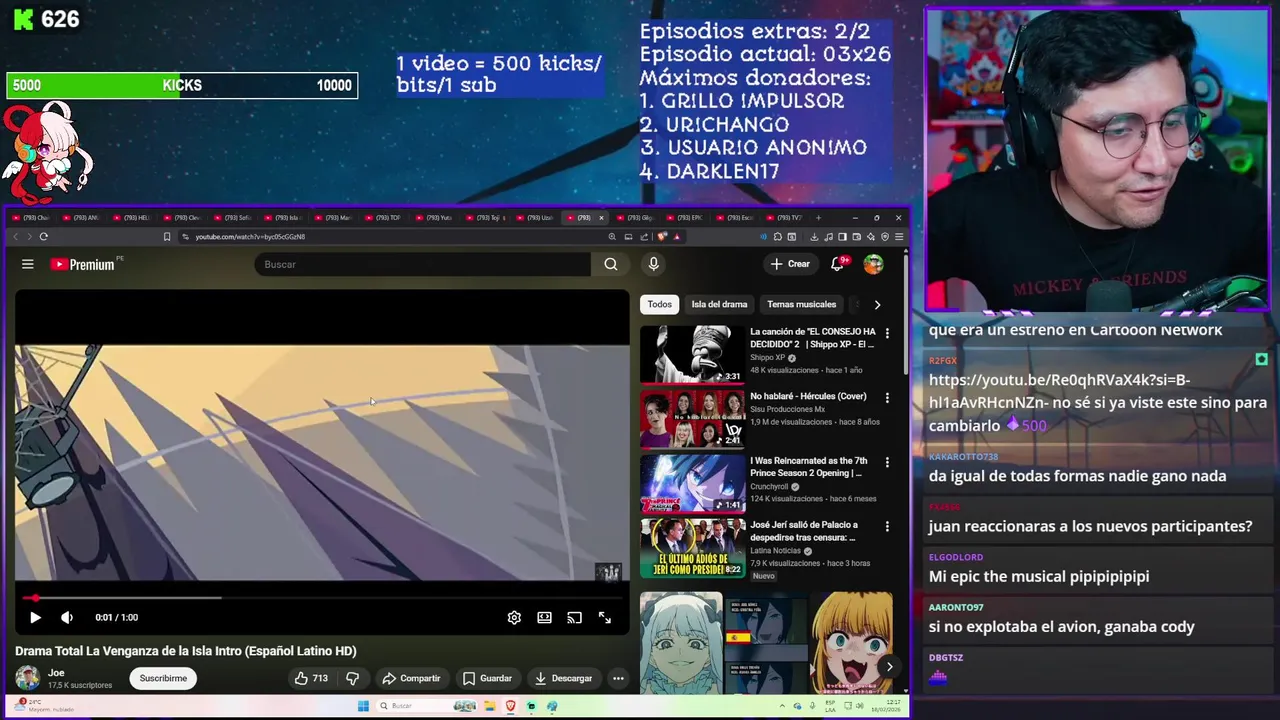The image size is (1280, 720).
Task: Click the YouTube search magnifier button
Action: [x=611, y=264]
